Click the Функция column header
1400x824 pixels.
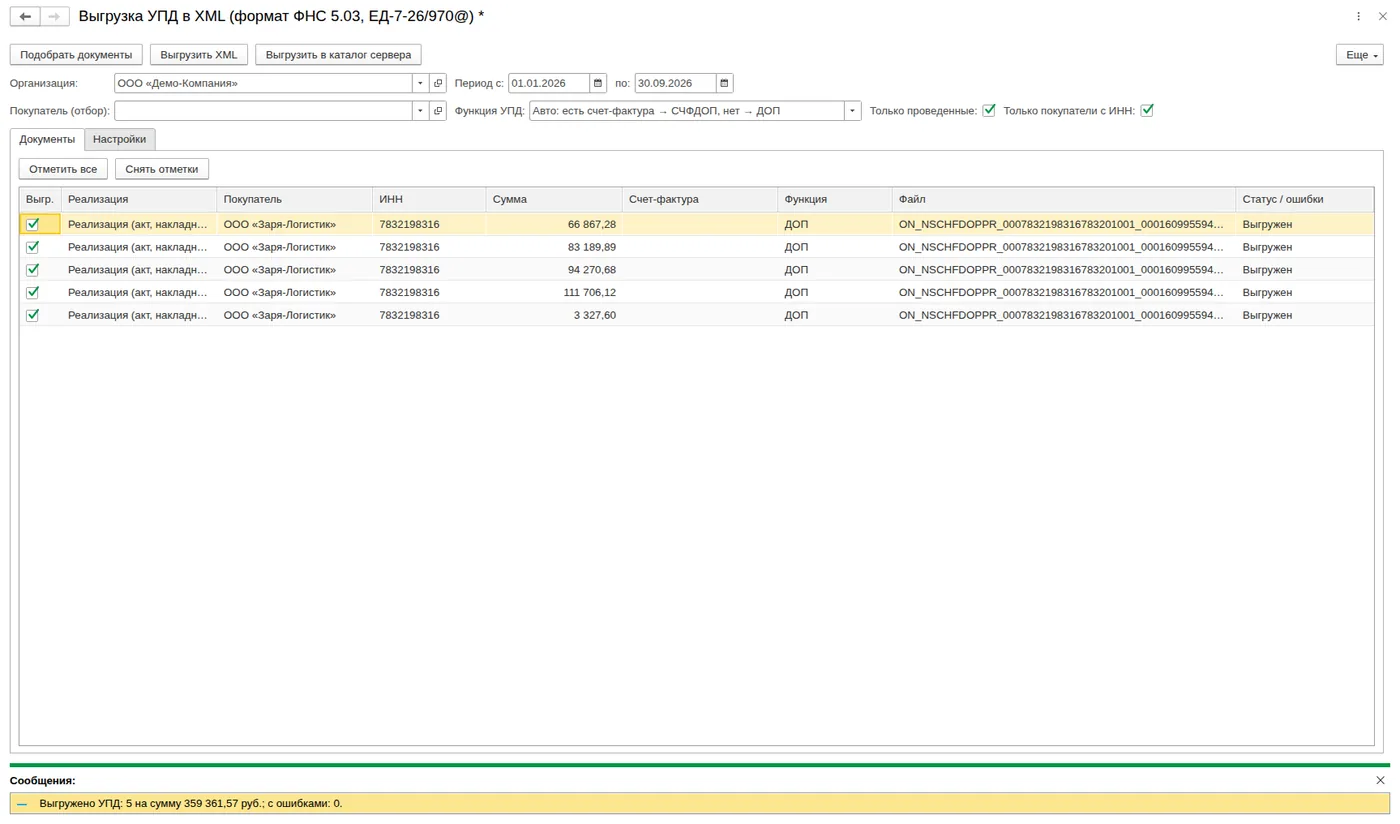pyautogui.click(x=835, y=200)
